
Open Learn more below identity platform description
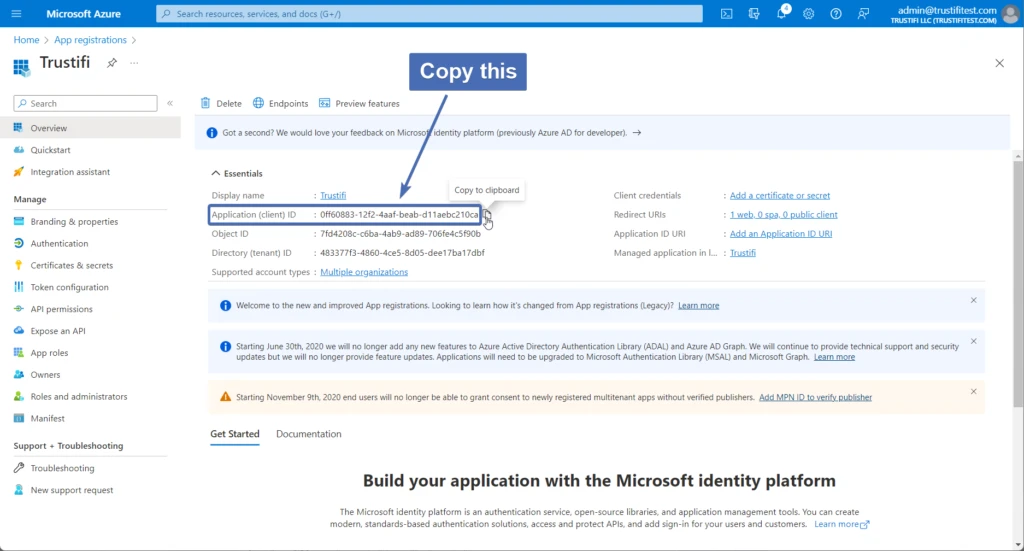point(841,524)
